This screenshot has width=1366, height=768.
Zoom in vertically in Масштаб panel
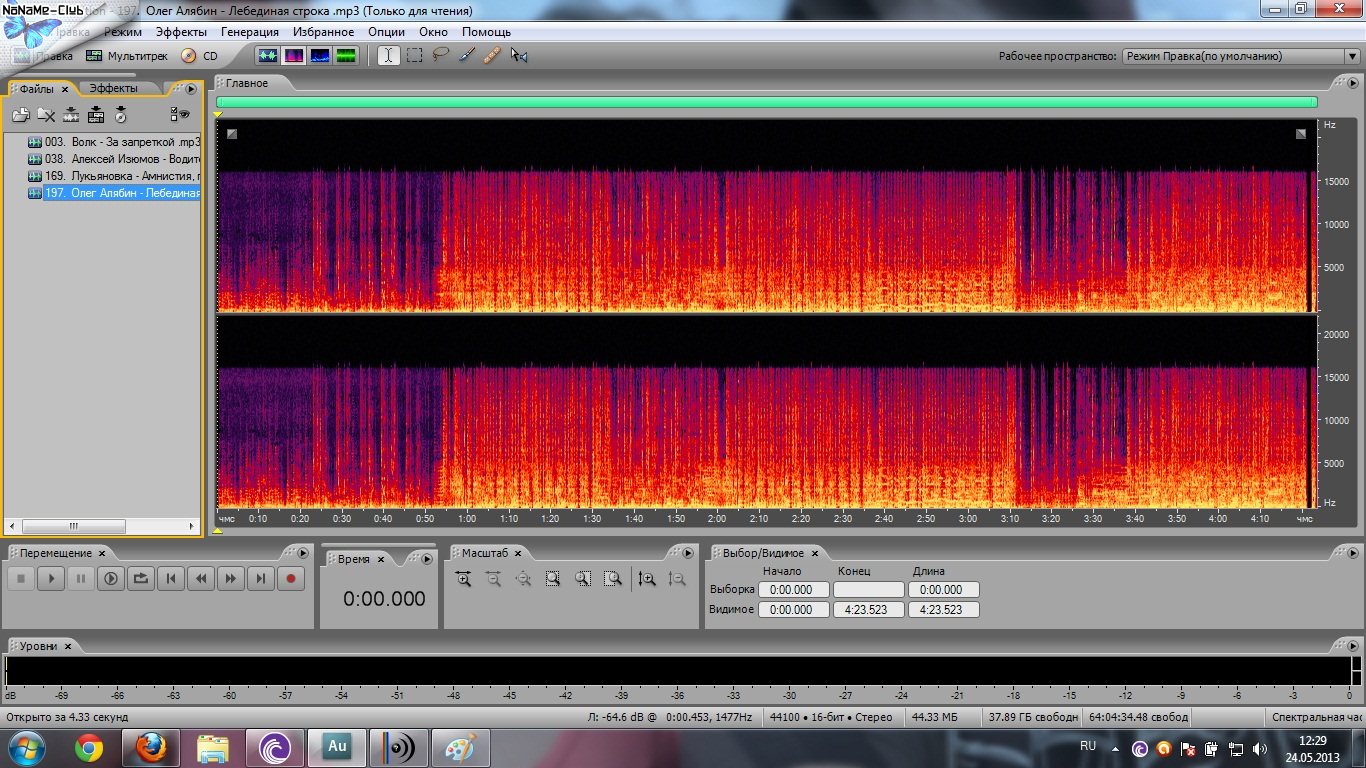click(x=647, y=578)
